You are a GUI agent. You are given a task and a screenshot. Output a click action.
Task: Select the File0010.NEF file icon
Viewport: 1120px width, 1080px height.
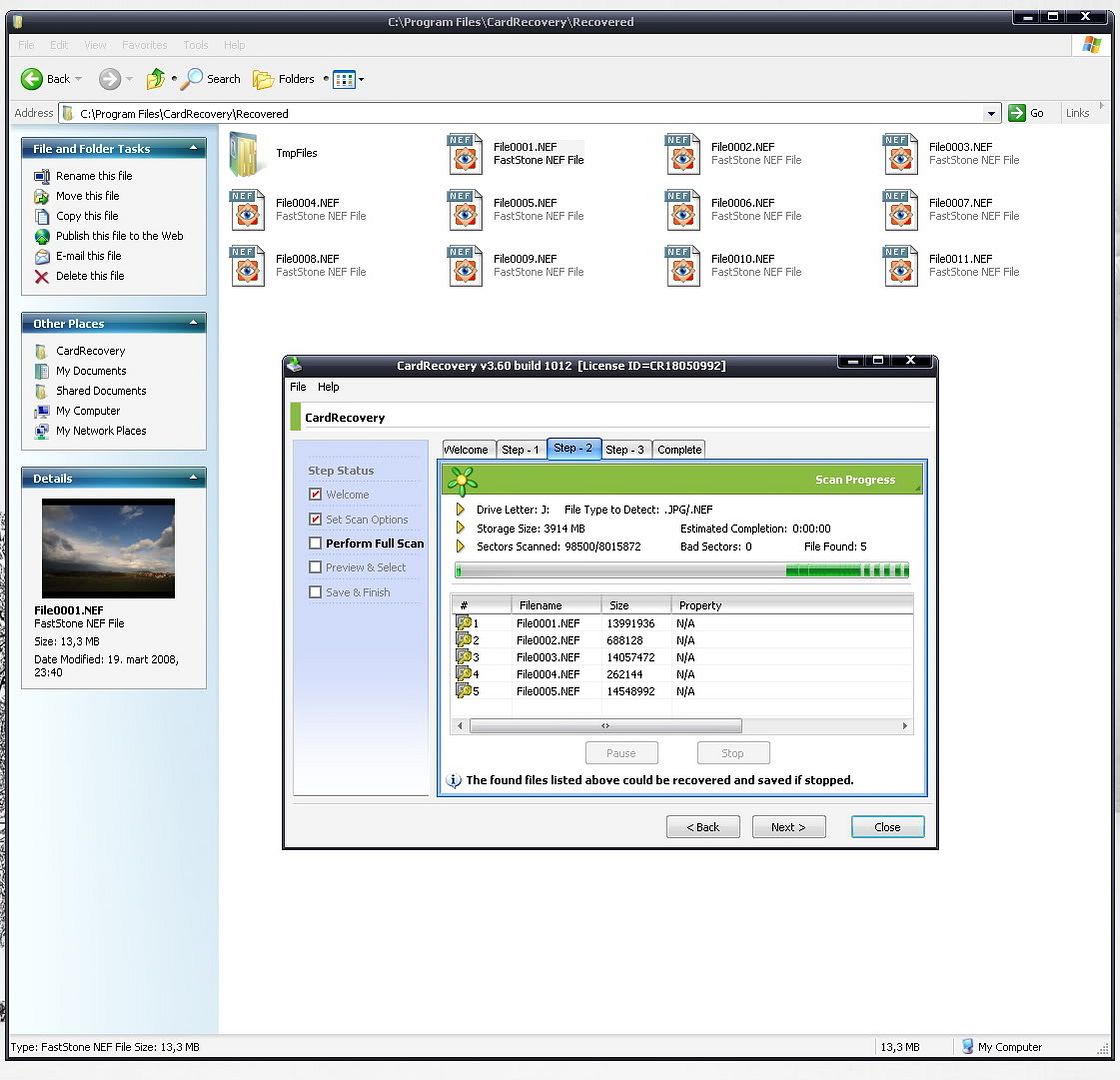(x=683, y=266)
